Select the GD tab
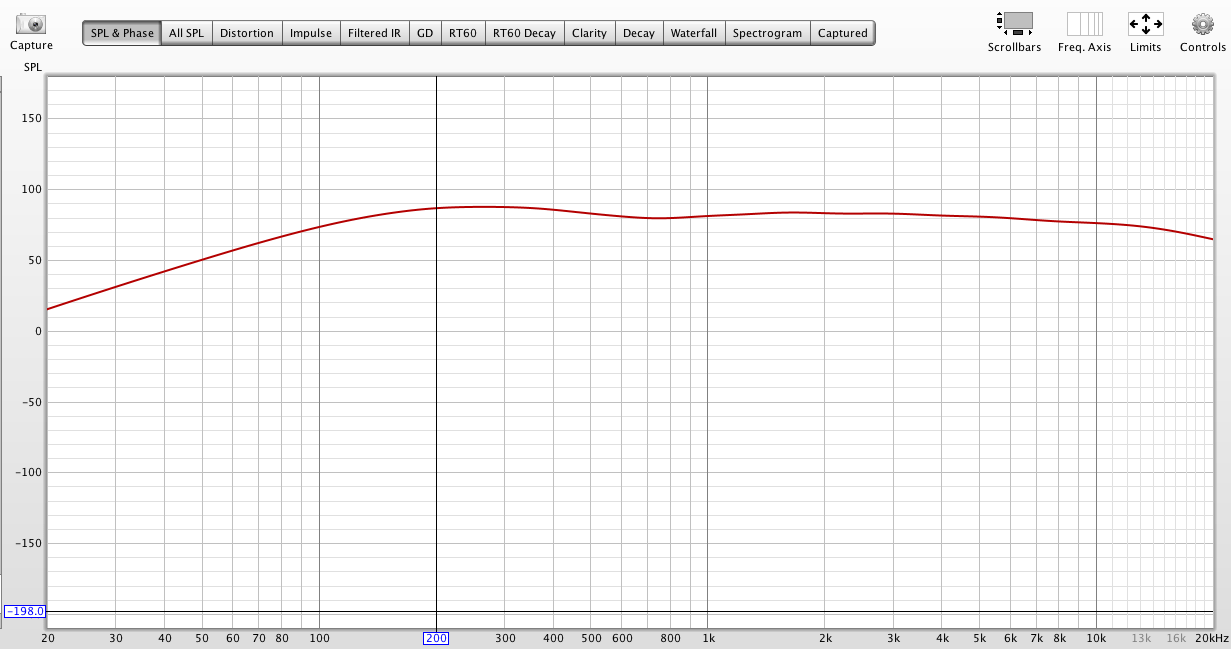This screenshot has height=649, width=1231. coord(425,33)
